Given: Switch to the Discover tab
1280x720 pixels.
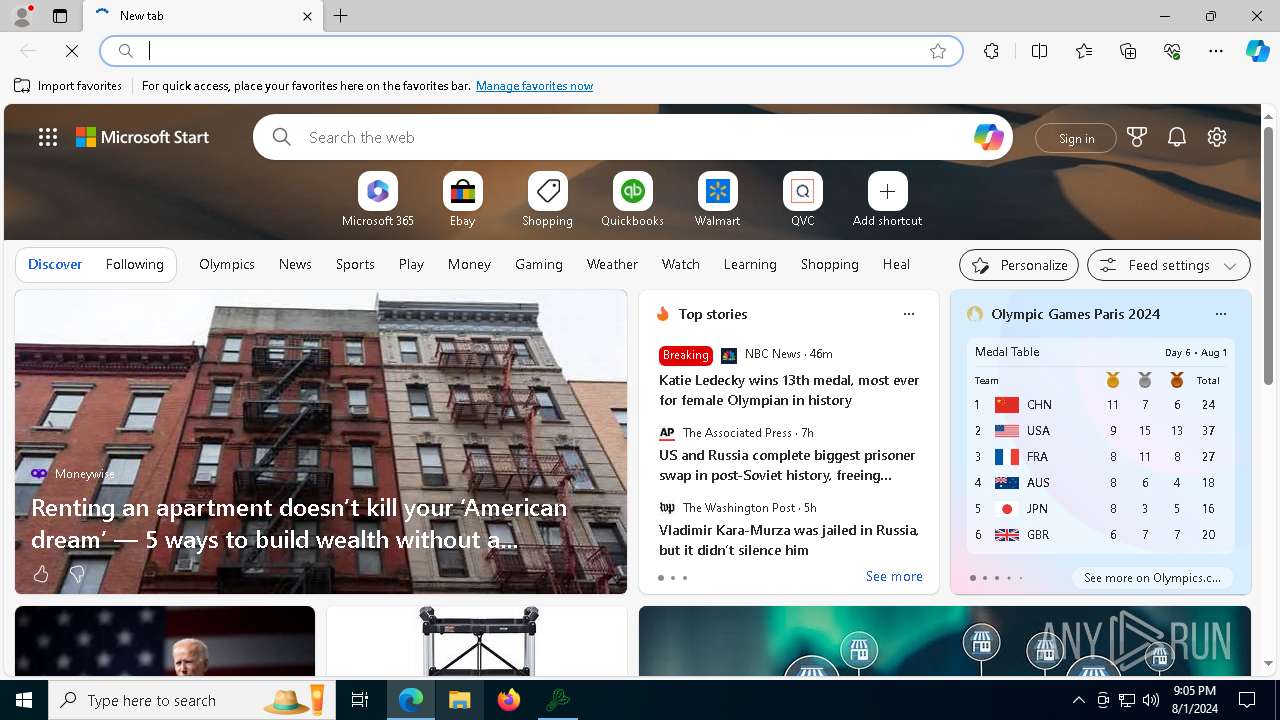Looking at the screenshot, I should click(x=55, y=264).
